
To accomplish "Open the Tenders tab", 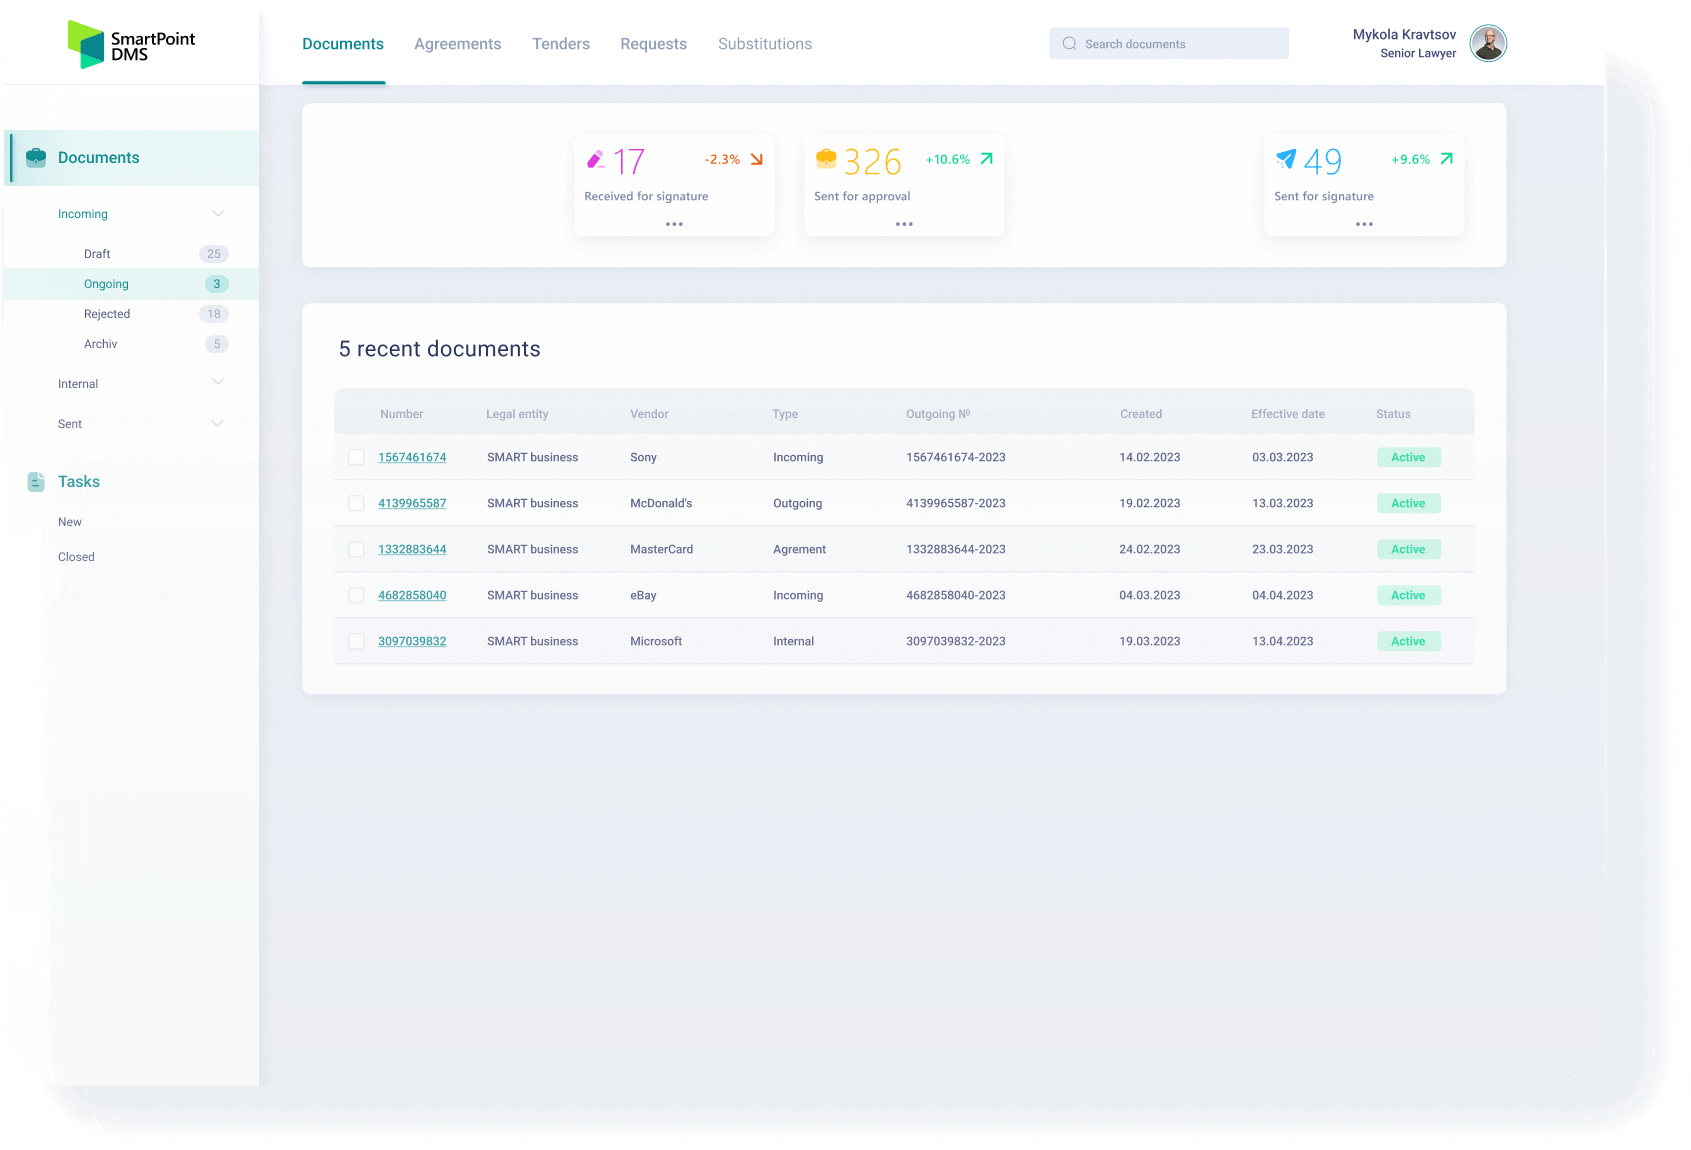I will 561,43.
